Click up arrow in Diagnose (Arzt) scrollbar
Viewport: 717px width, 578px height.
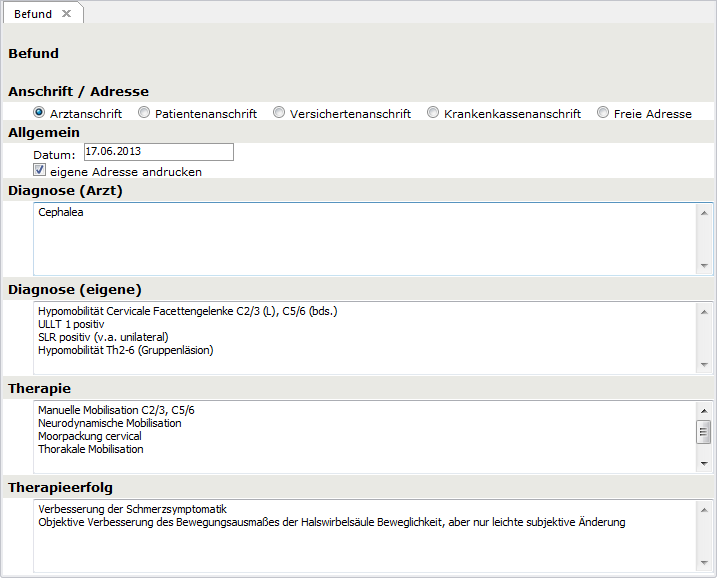click(x=704, y=212)
